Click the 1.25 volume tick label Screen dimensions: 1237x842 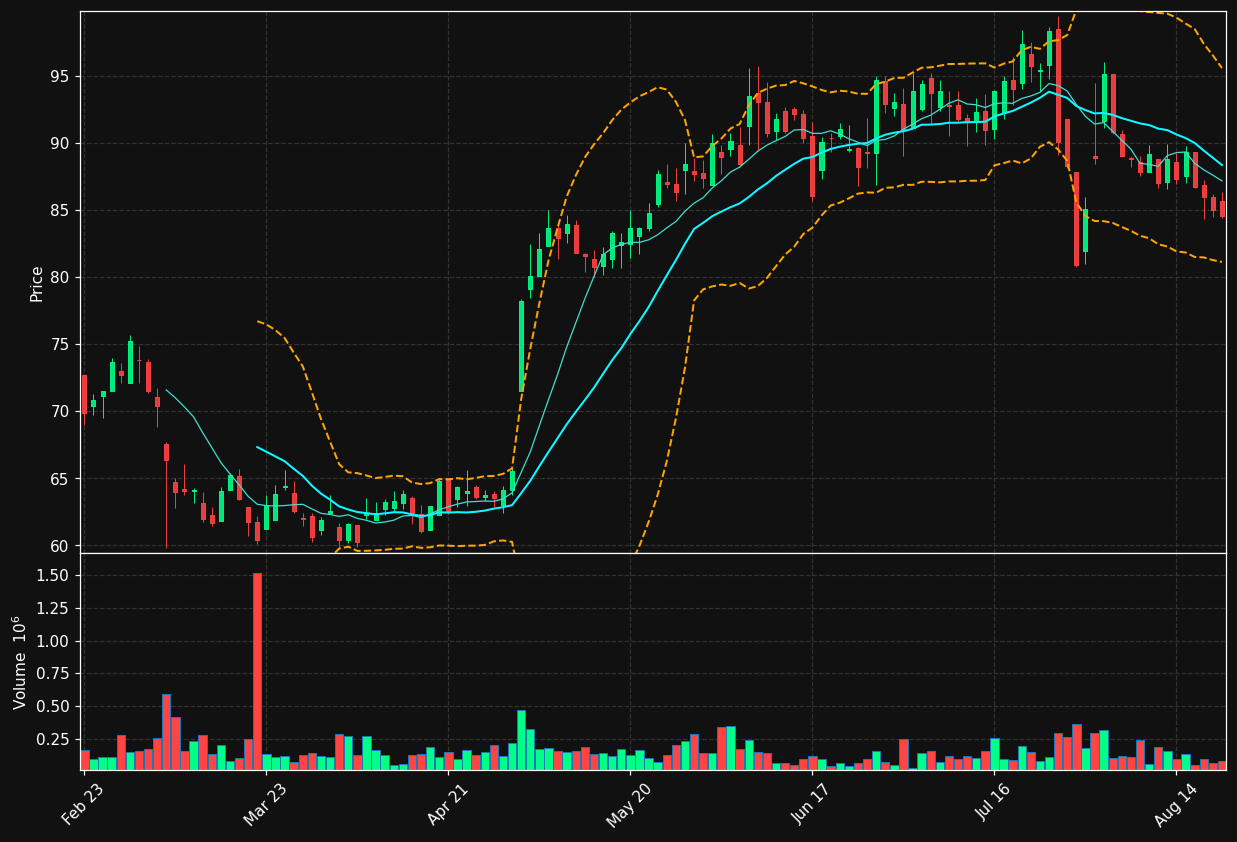point(55,608)
